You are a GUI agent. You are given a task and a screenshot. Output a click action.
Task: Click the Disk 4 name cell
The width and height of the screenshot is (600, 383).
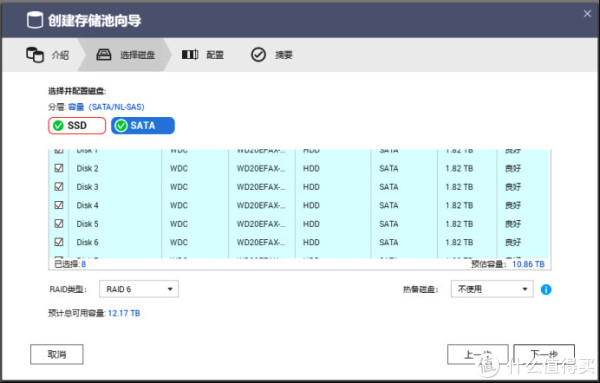click(x=87, y=205)
